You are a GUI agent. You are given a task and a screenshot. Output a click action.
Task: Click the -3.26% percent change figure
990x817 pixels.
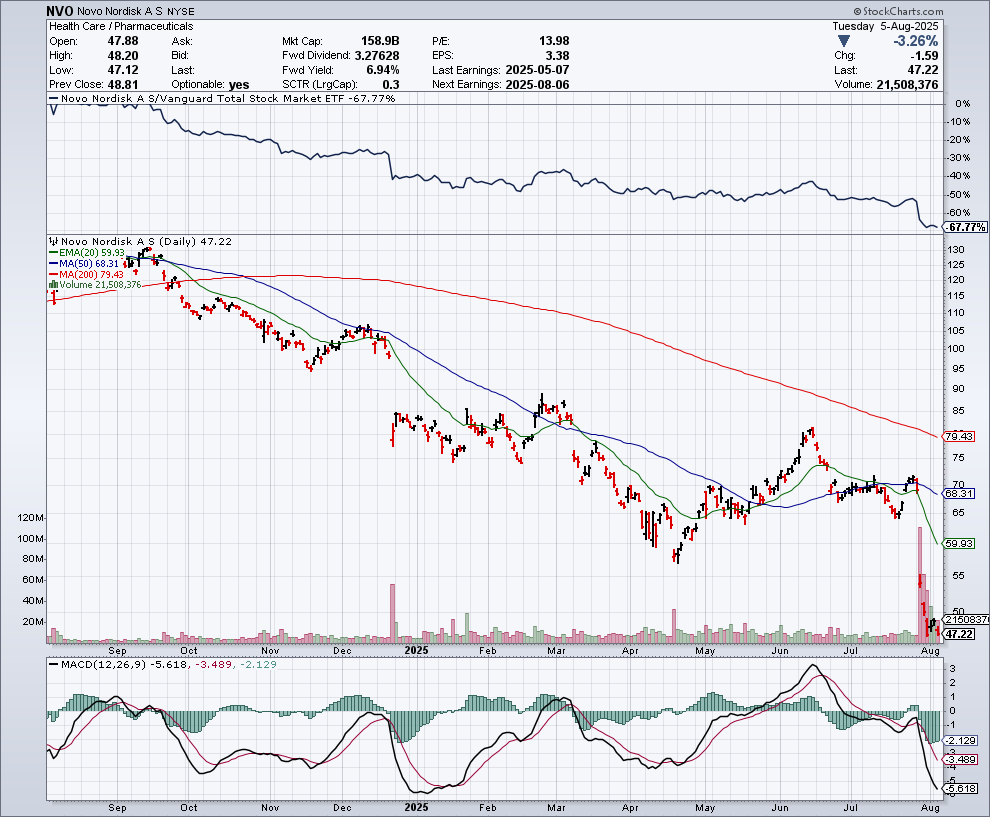915,41
